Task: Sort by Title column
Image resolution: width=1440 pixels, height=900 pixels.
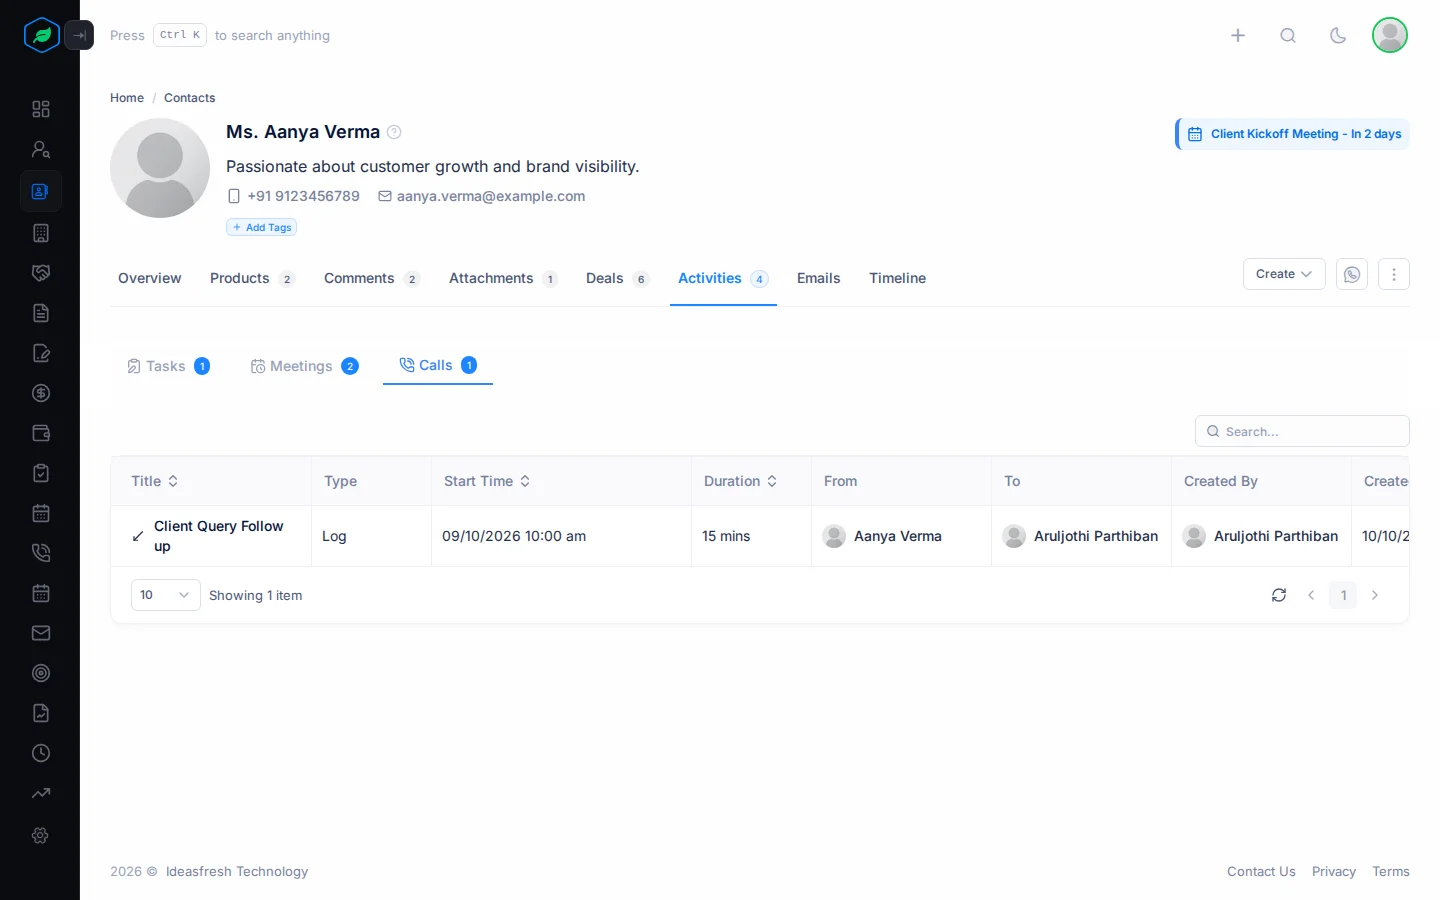Action: click(x=155, y=481)
